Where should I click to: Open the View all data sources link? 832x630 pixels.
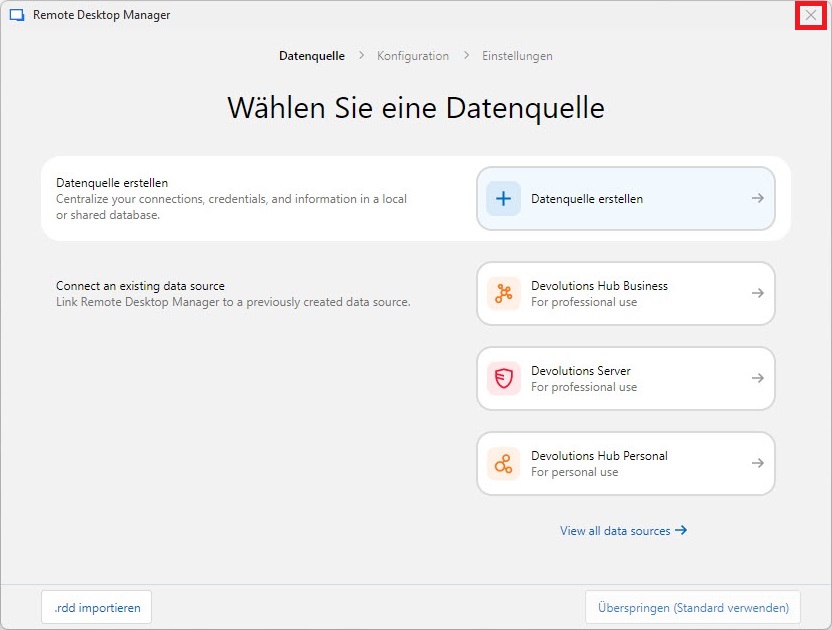click(615, 531)
